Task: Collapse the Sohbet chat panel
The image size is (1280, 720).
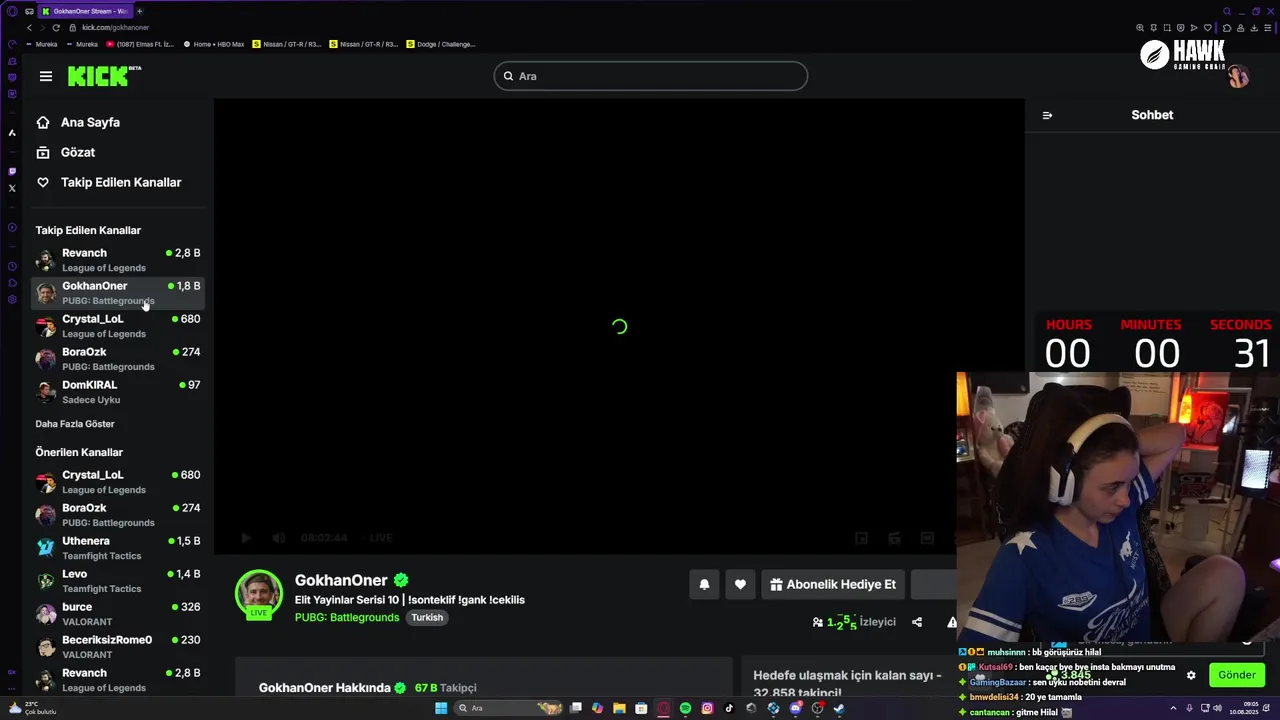Action: point(1047,115)
